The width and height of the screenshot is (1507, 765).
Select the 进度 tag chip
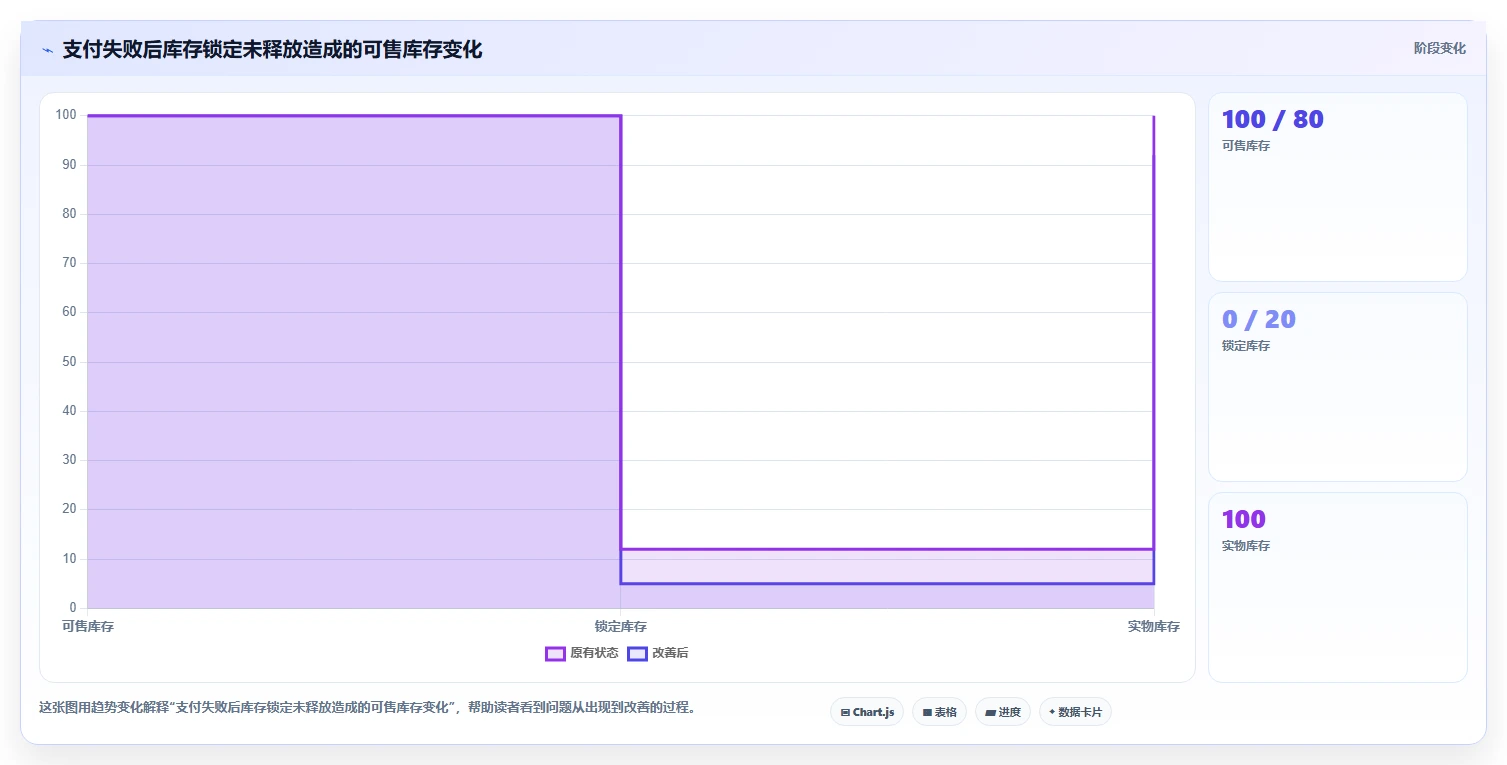point(1003,712)
